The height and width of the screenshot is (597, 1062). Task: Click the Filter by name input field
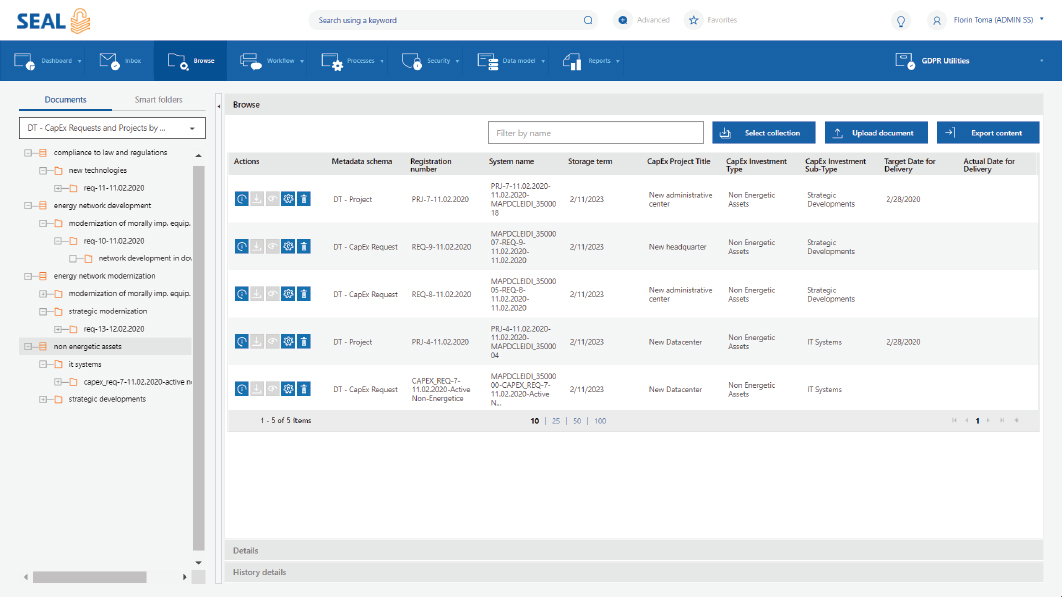point(595,133)
